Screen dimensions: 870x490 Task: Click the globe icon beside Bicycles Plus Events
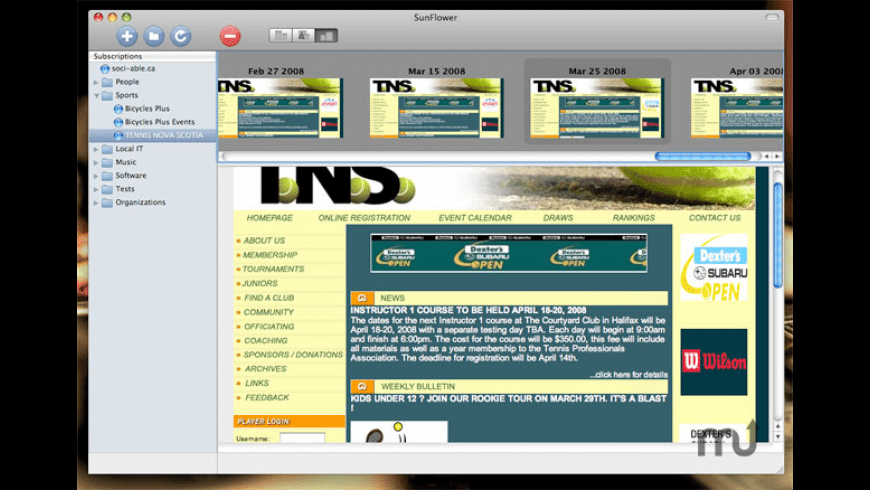point(118,122)
